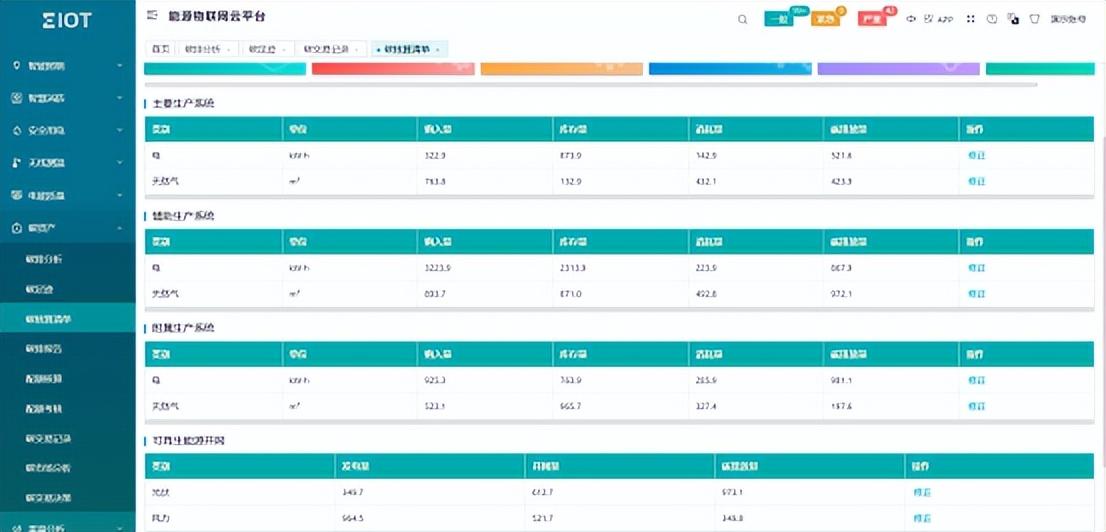Expand the third sidebar menu with droplet icon
This screenshot has width=1106, height=532.
(67, 130)
